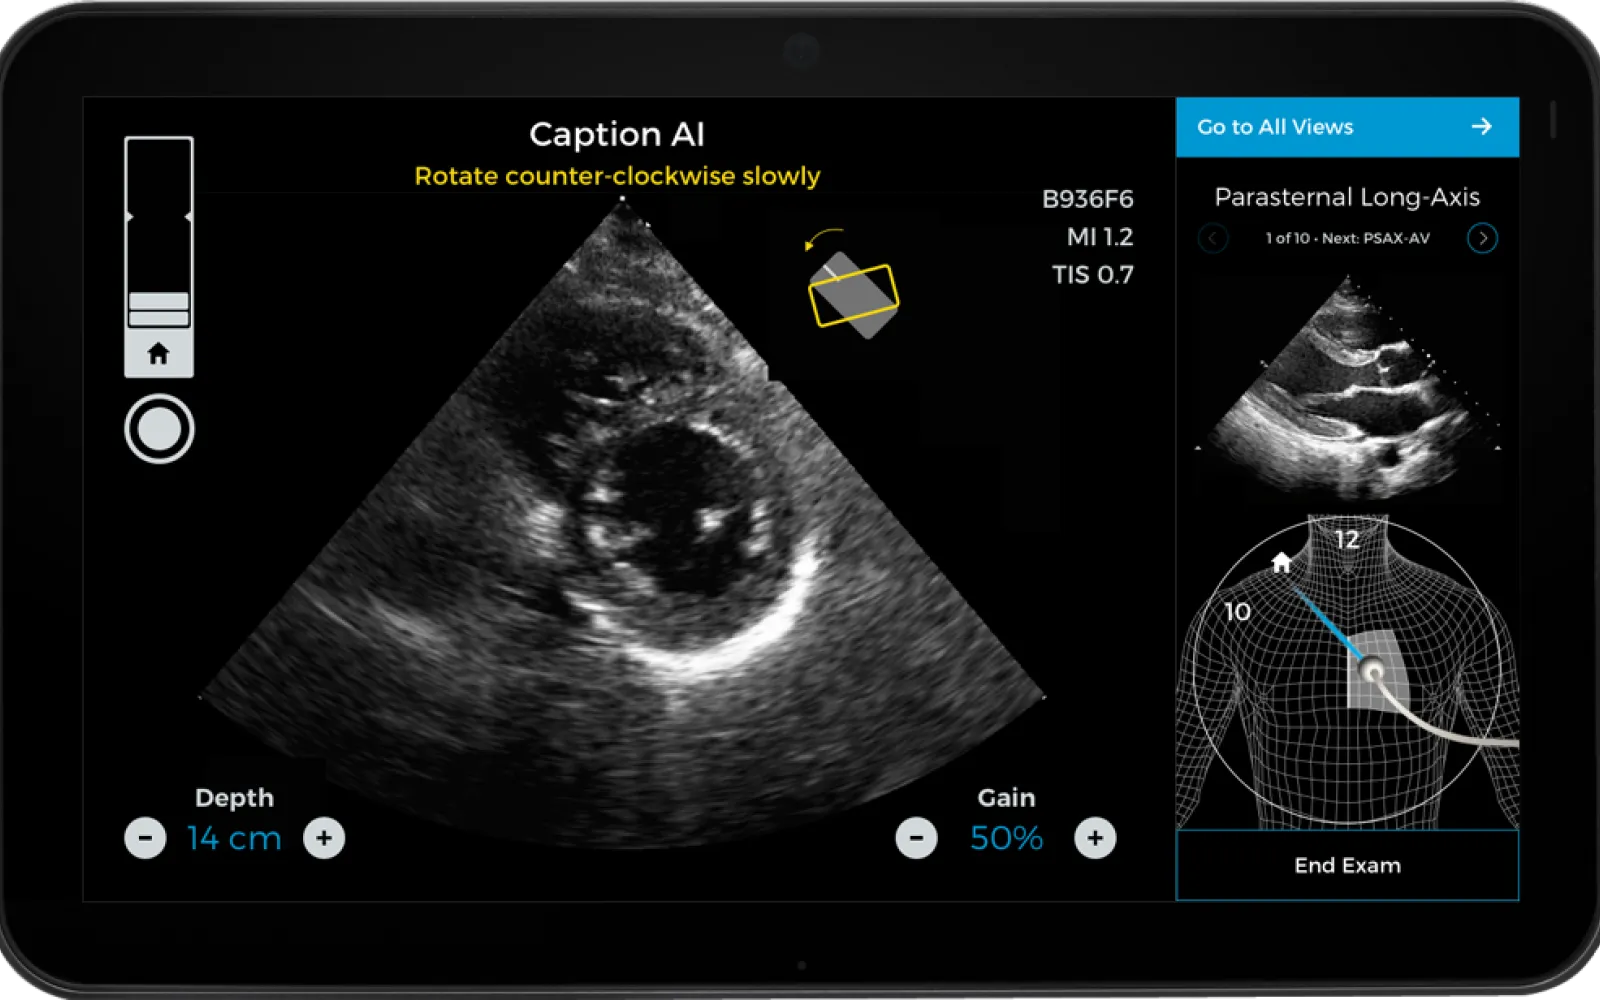Click the 14 cm depth value
Viewport: 1600px width, 1000px height.
[234, 838]
